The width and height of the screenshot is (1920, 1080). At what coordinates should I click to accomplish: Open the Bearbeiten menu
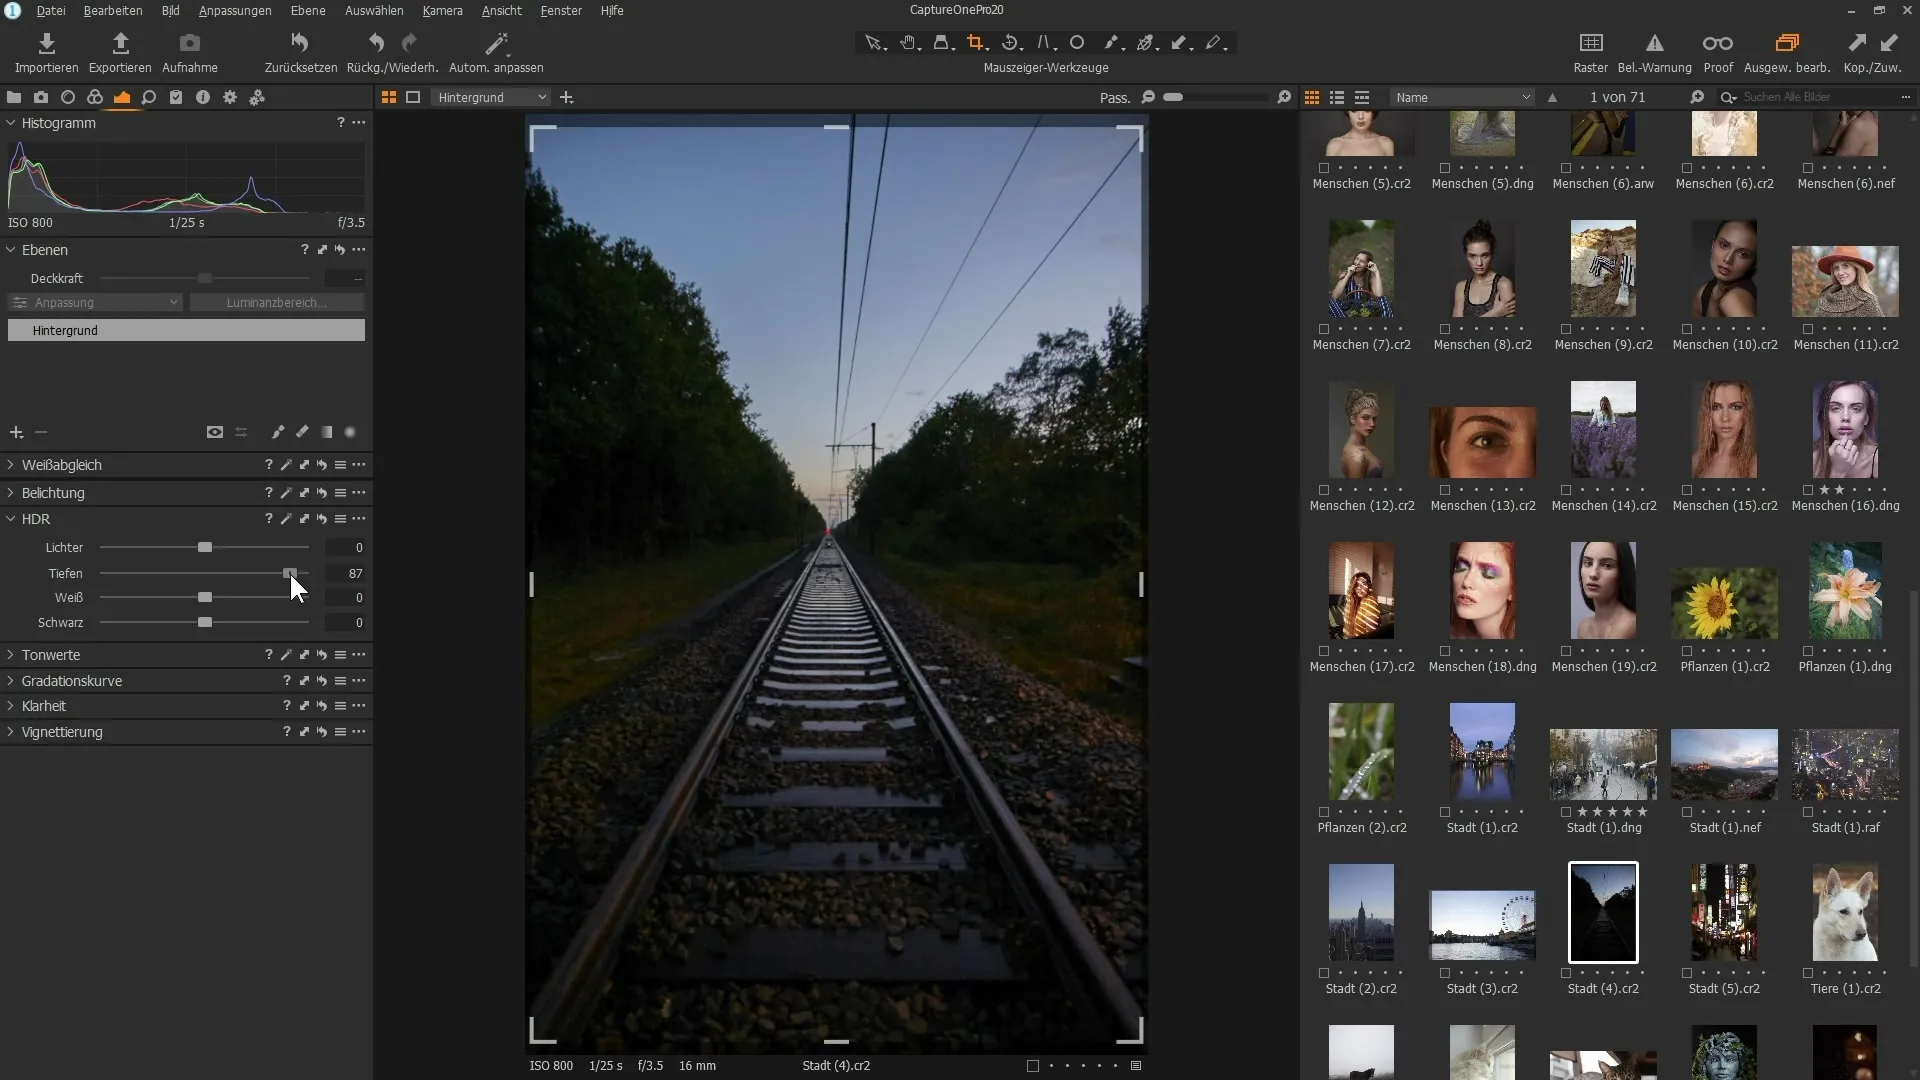(x=112, y=10)
